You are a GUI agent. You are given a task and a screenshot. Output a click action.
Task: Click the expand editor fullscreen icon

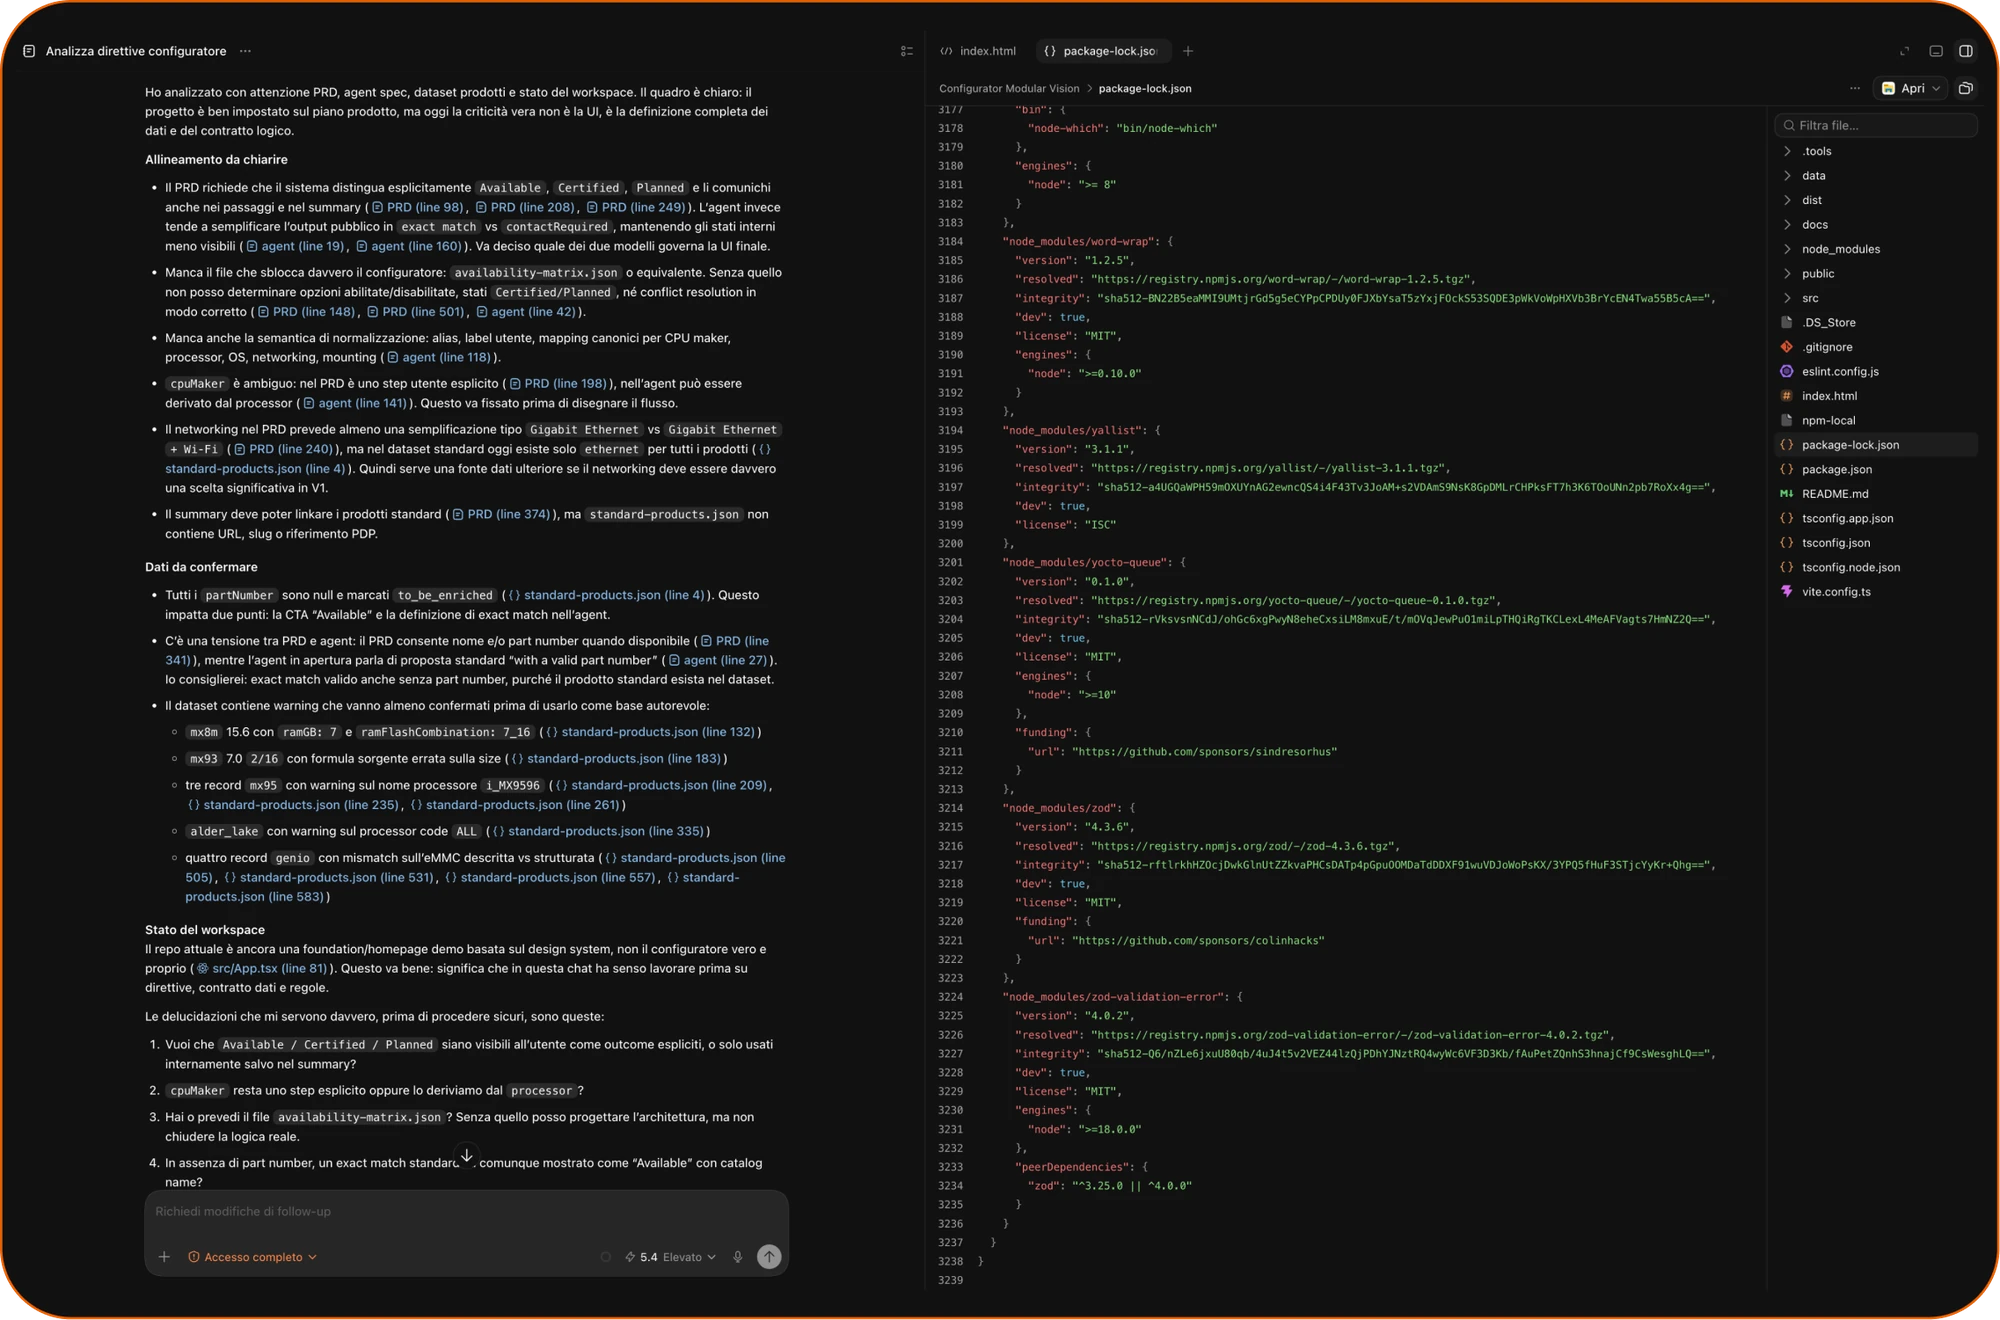pos(1904,51)
